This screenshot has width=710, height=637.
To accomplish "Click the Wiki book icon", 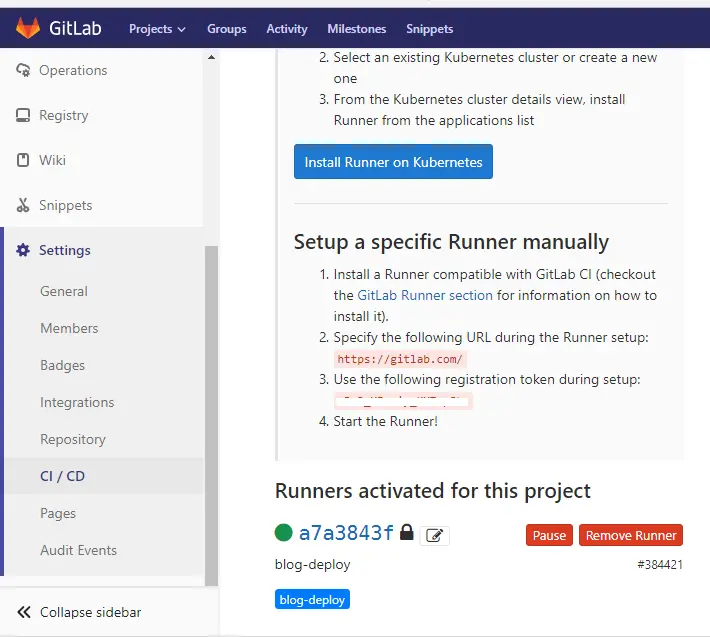I will tap(23, 160).
